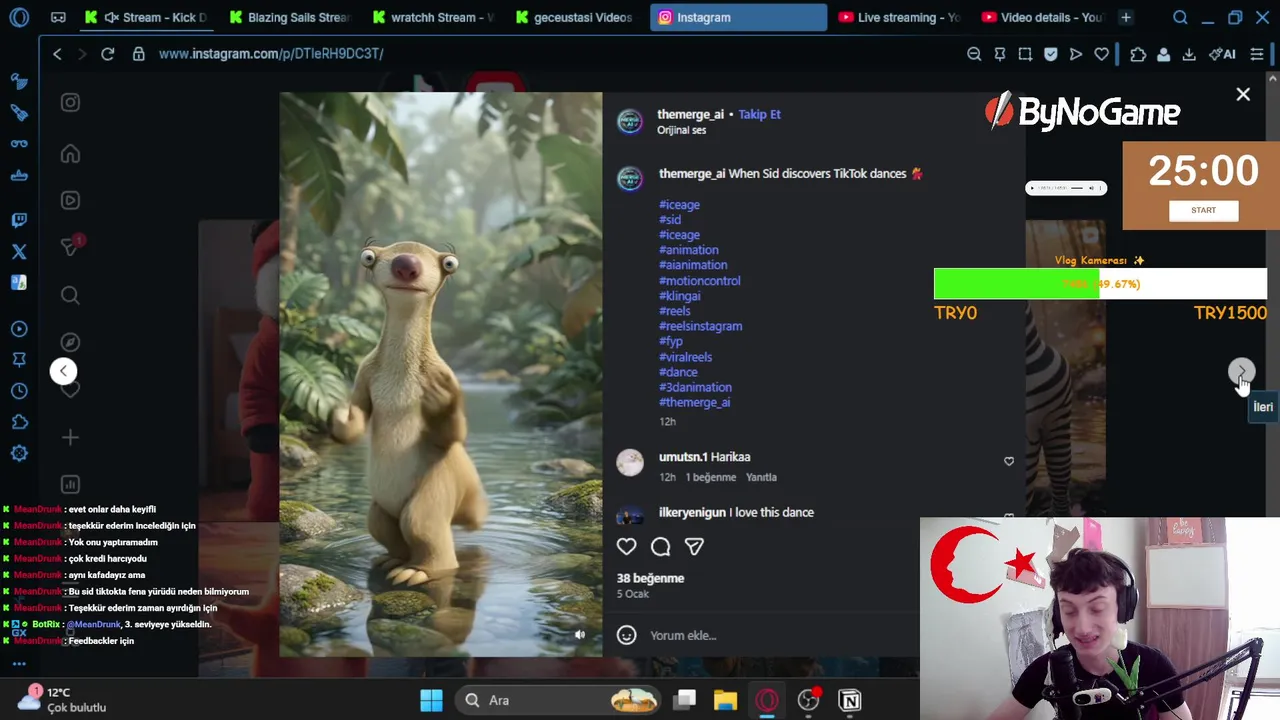This screenshot has width=1280, height=720.
Task: Click the comment bubble icon under post
Action: (x=660, y=546)
